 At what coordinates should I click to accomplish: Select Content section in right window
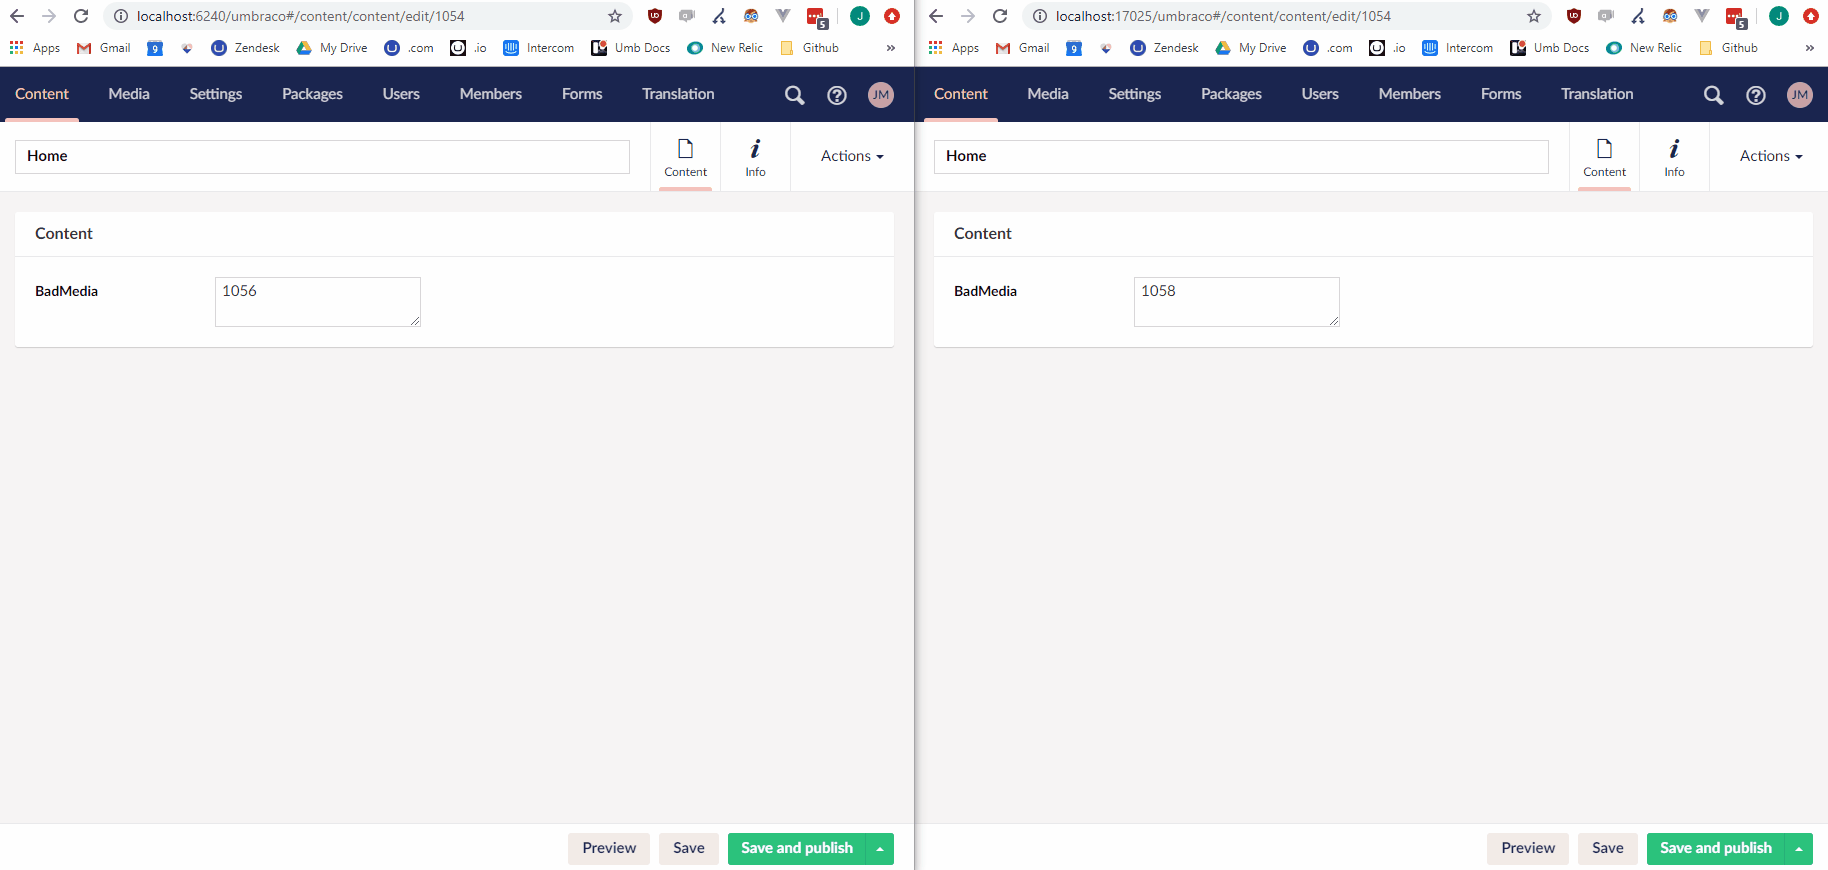961,94
